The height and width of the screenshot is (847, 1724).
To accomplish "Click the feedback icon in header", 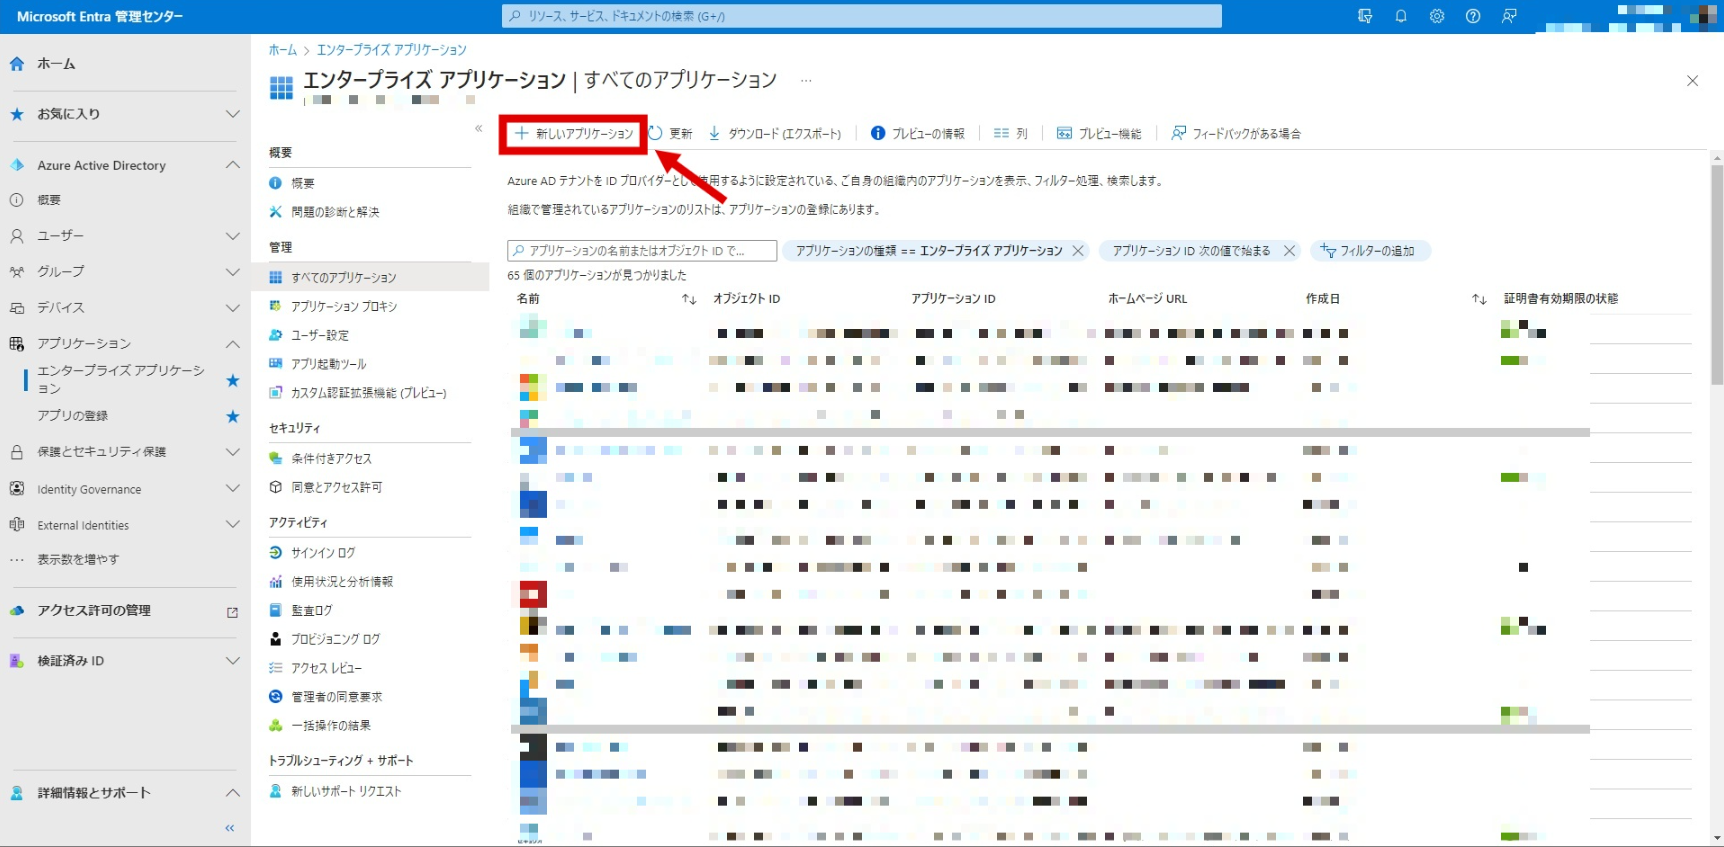I will click(x=1509, y=16).
